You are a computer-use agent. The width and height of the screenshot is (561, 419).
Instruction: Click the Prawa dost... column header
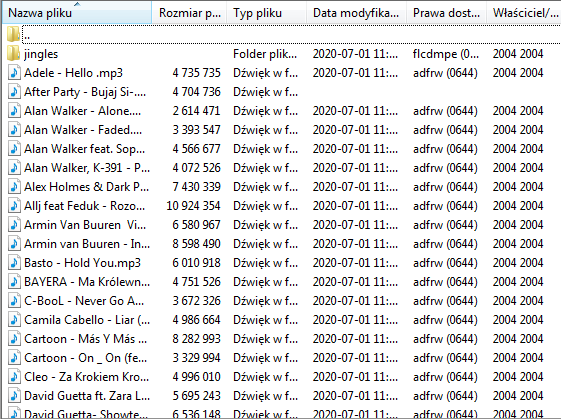click(446, 13)
